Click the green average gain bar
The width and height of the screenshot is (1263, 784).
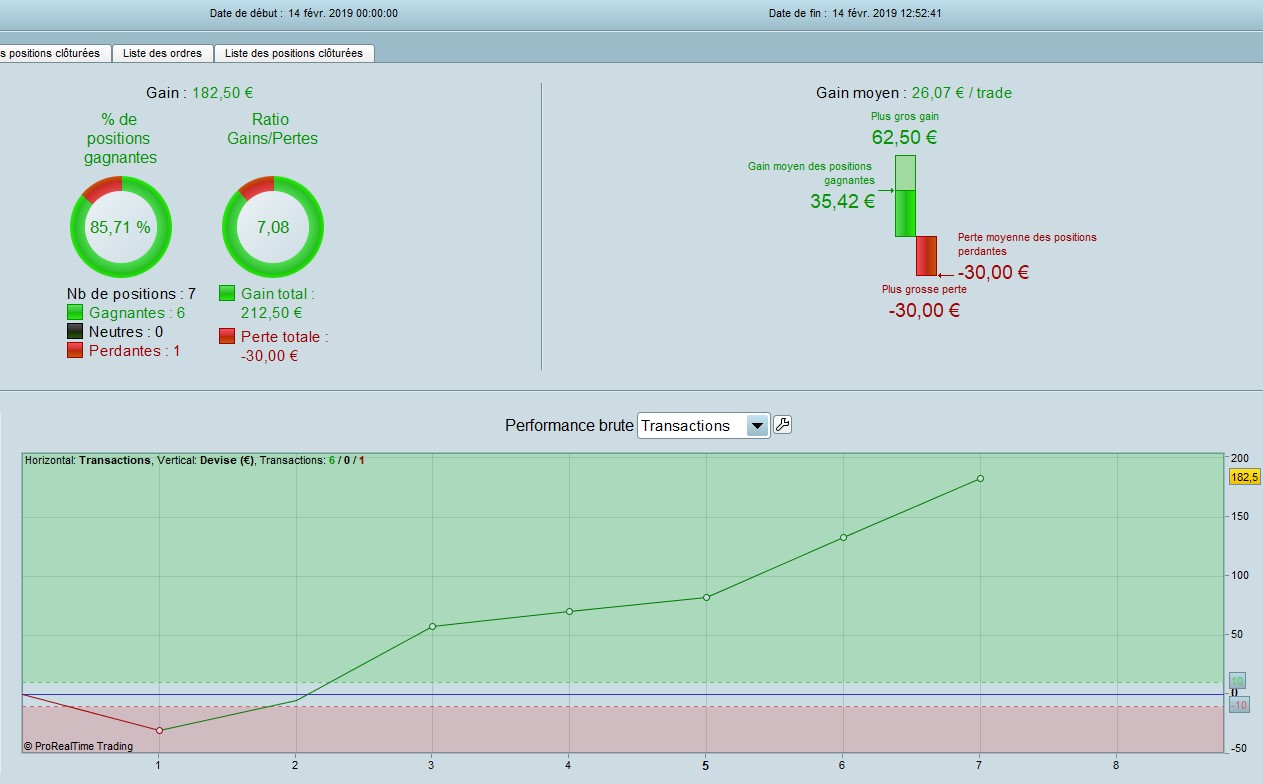[x=905, y=196]
